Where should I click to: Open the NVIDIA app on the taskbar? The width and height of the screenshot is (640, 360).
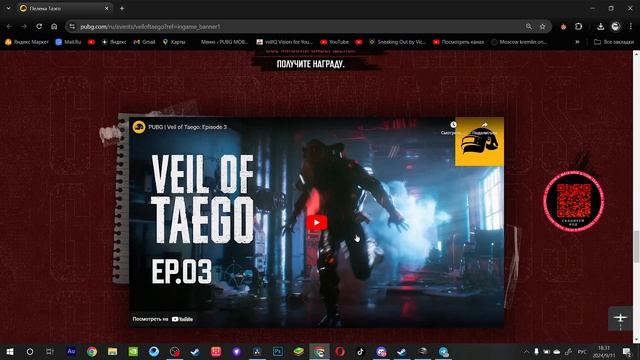(x=133, y=351)
